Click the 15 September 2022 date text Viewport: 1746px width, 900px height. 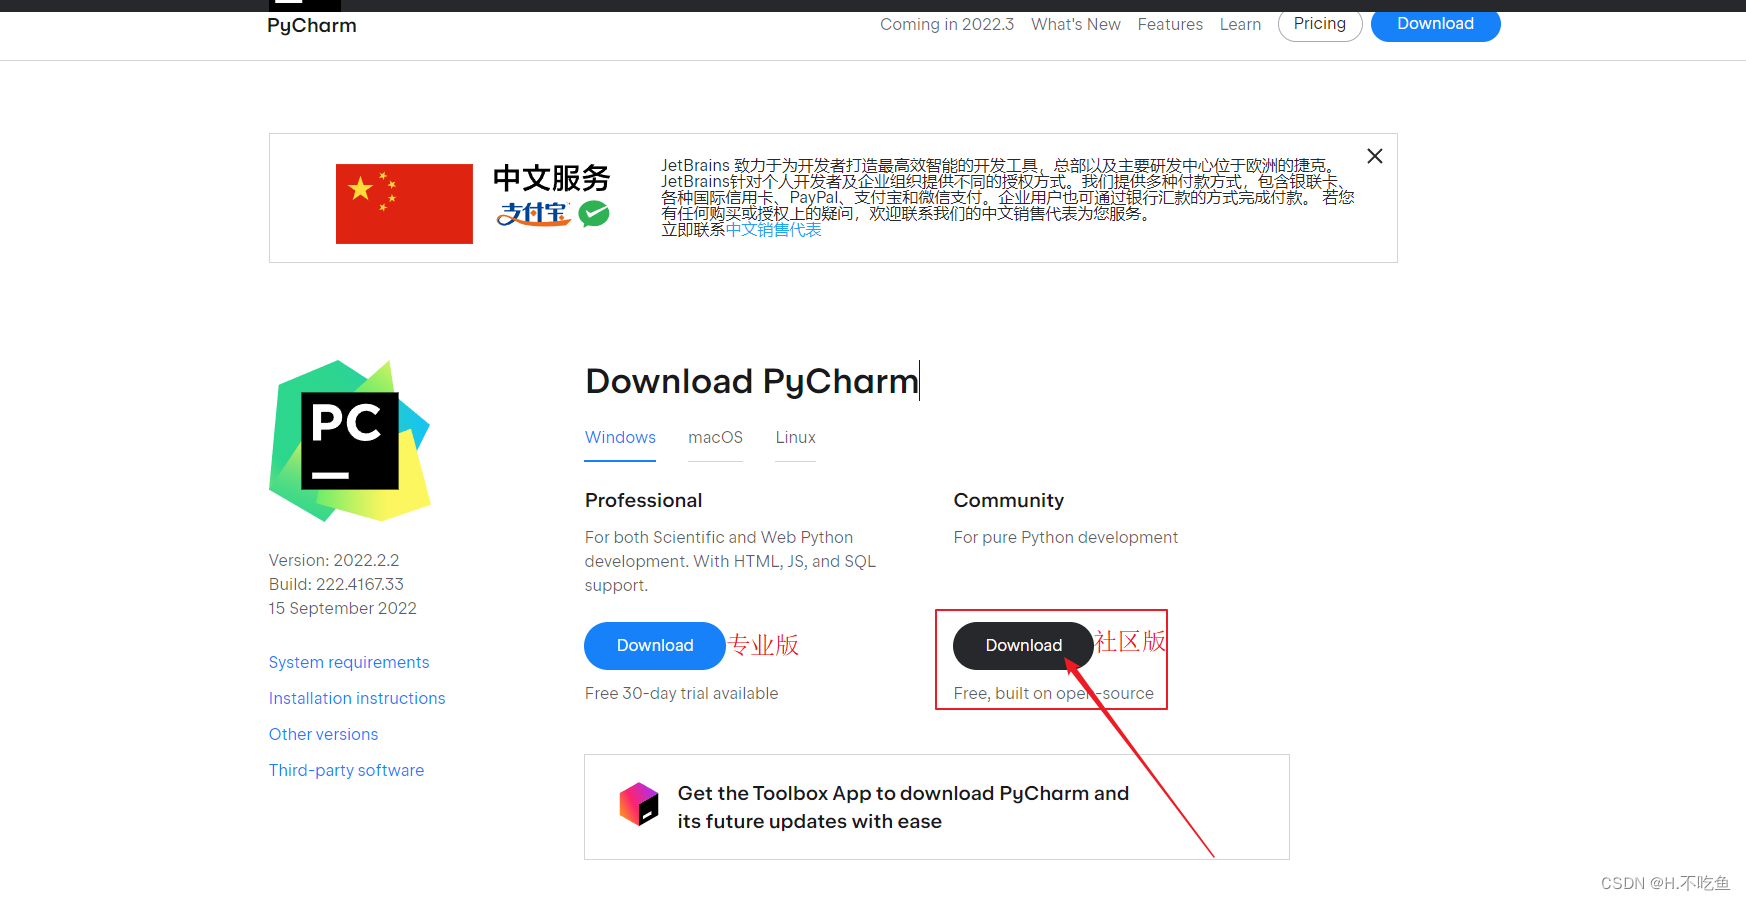coord(342,608)
